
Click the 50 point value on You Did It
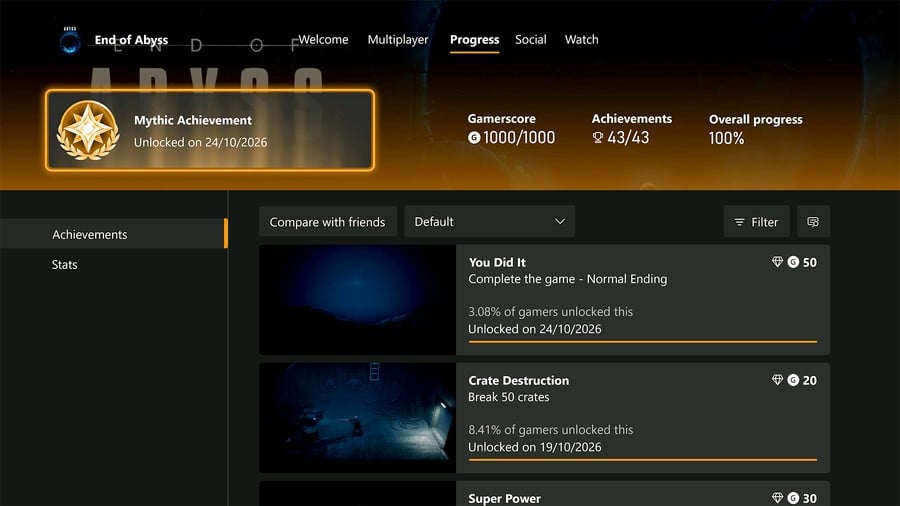[809, 262]
